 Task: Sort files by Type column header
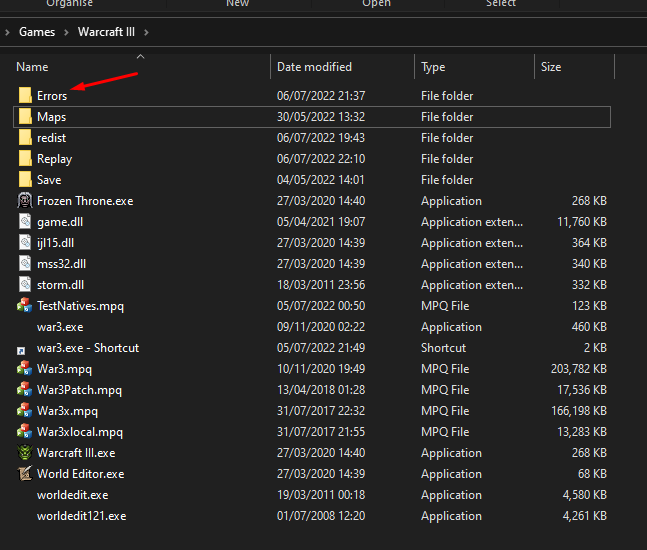tap(433, 67)
